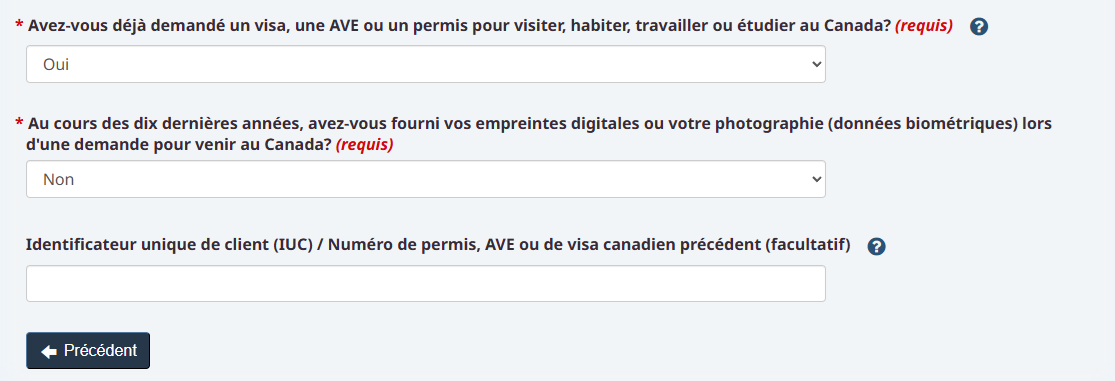Focus the IUC / previous visa number field

[426, 284]
